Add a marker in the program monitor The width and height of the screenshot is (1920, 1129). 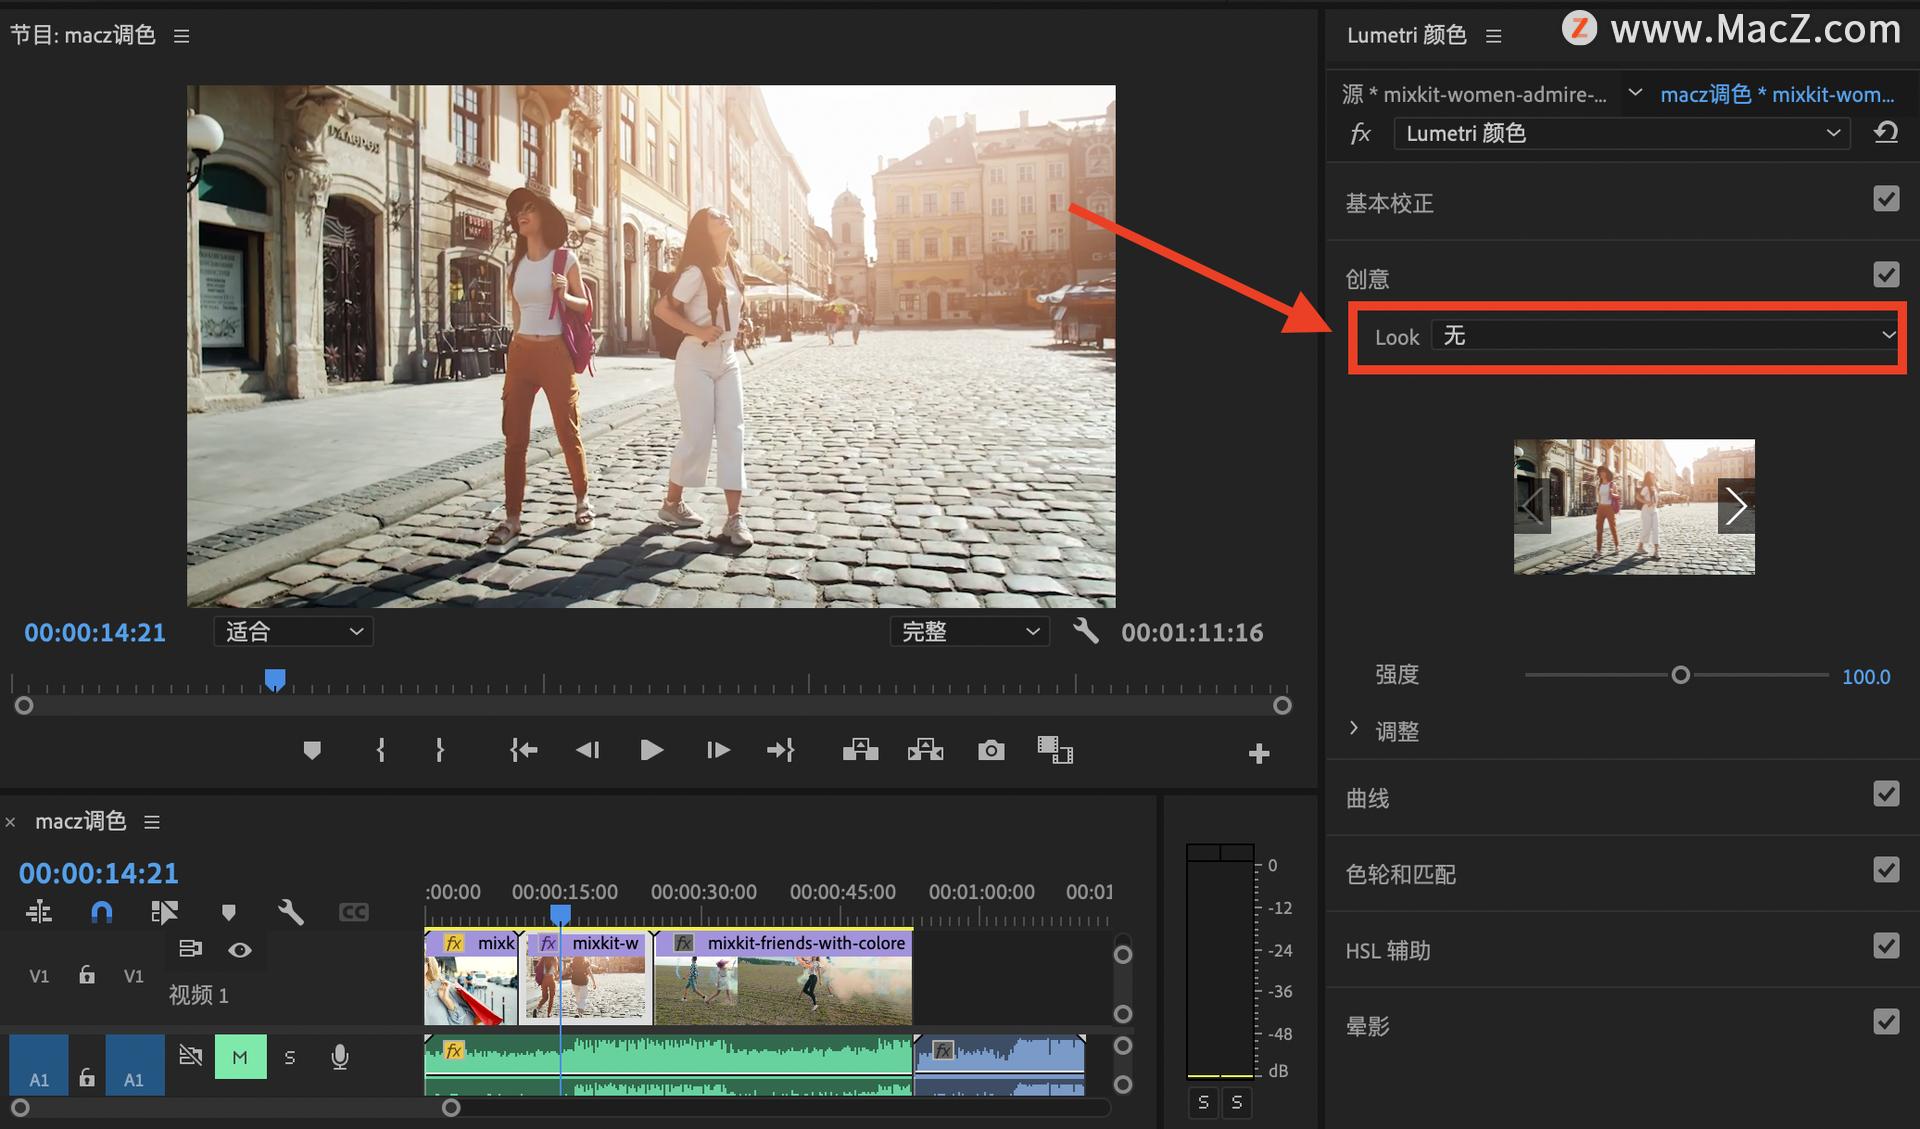click(312, 750)
